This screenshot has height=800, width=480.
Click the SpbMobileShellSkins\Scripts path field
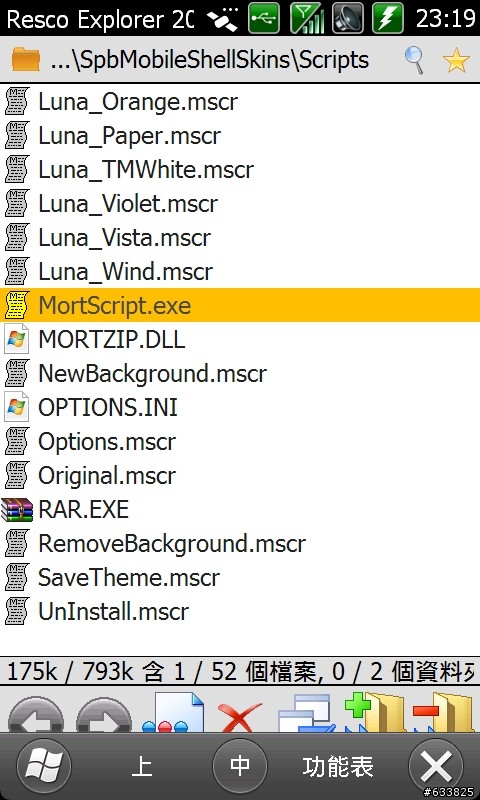click(210, 60)
